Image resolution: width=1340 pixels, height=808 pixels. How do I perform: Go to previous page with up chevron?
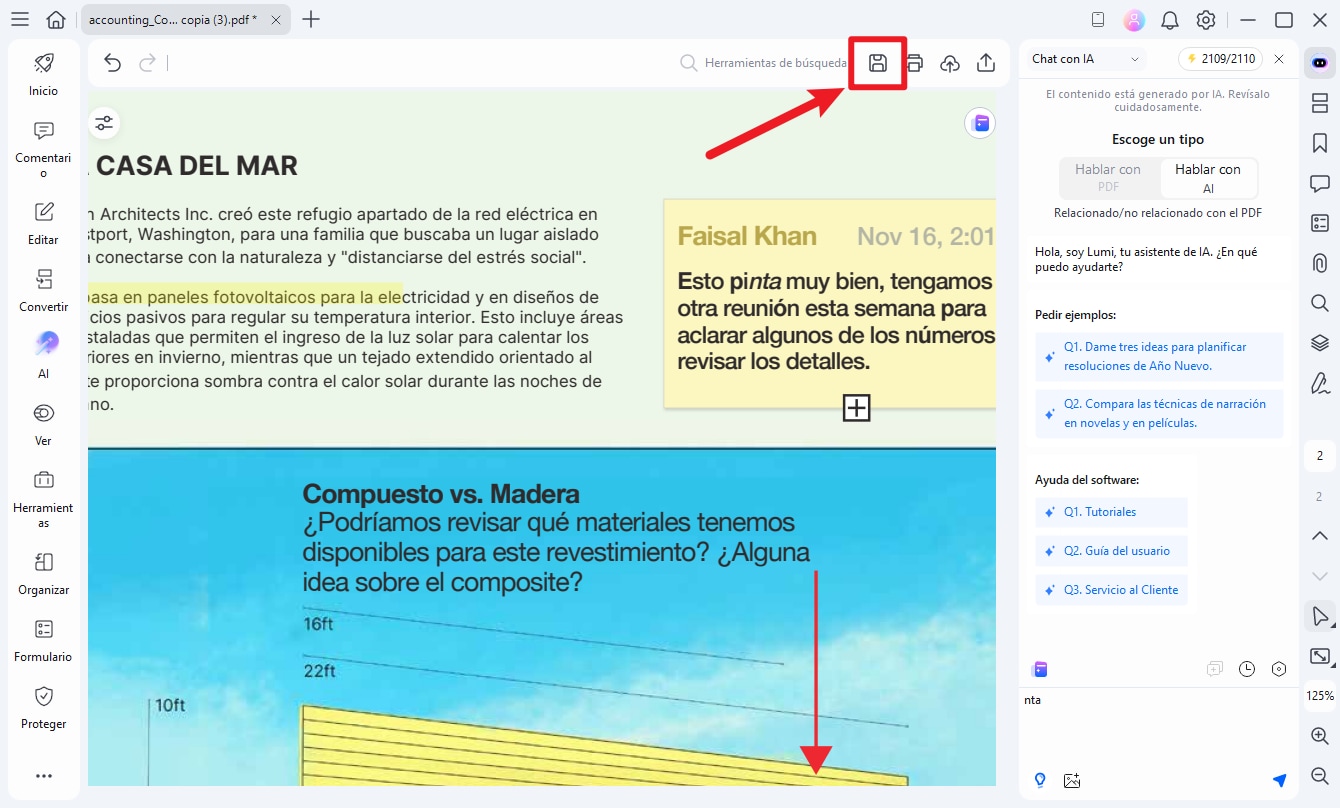[1319, 536]
